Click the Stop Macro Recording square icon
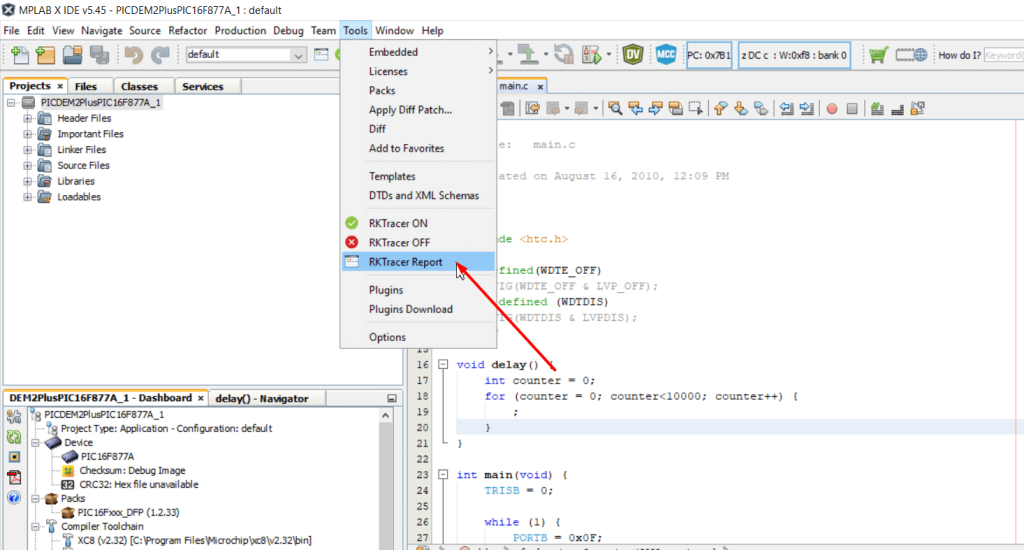 [x=852, y=108]
